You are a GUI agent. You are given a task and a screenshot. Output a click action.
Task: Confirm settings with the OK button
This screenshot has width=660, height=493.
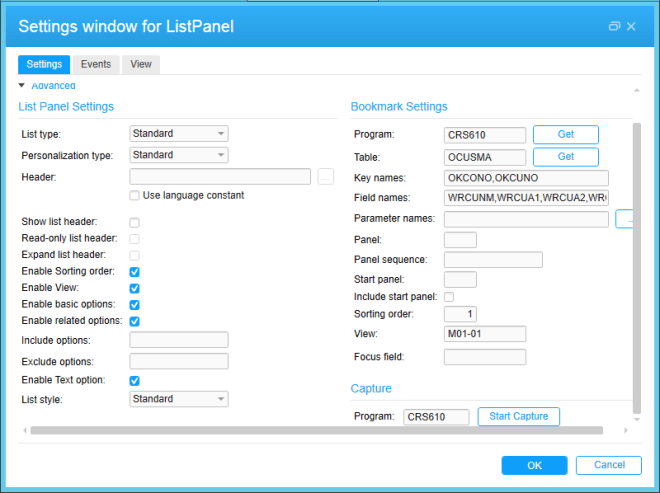tap(534, 465)
